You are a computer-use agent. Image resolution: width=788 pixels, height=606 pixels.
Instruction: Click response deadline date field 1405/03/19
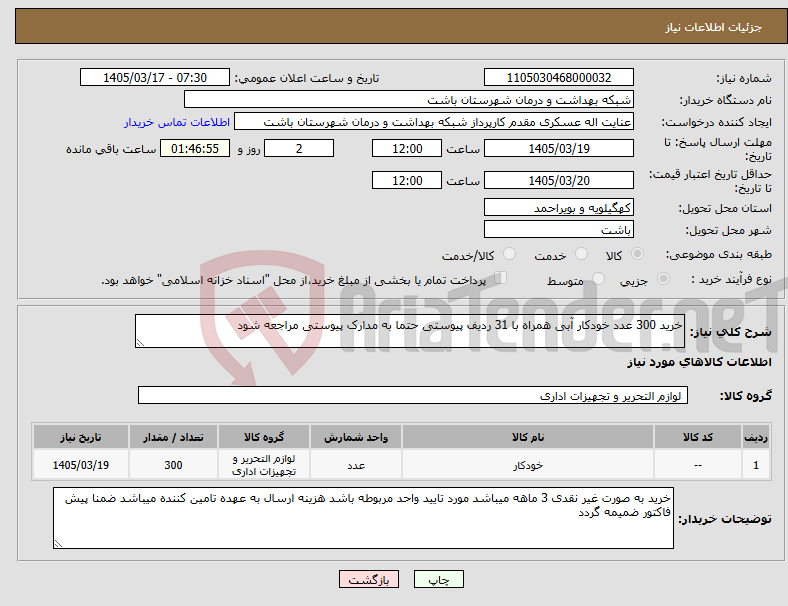tap(558, 148)
